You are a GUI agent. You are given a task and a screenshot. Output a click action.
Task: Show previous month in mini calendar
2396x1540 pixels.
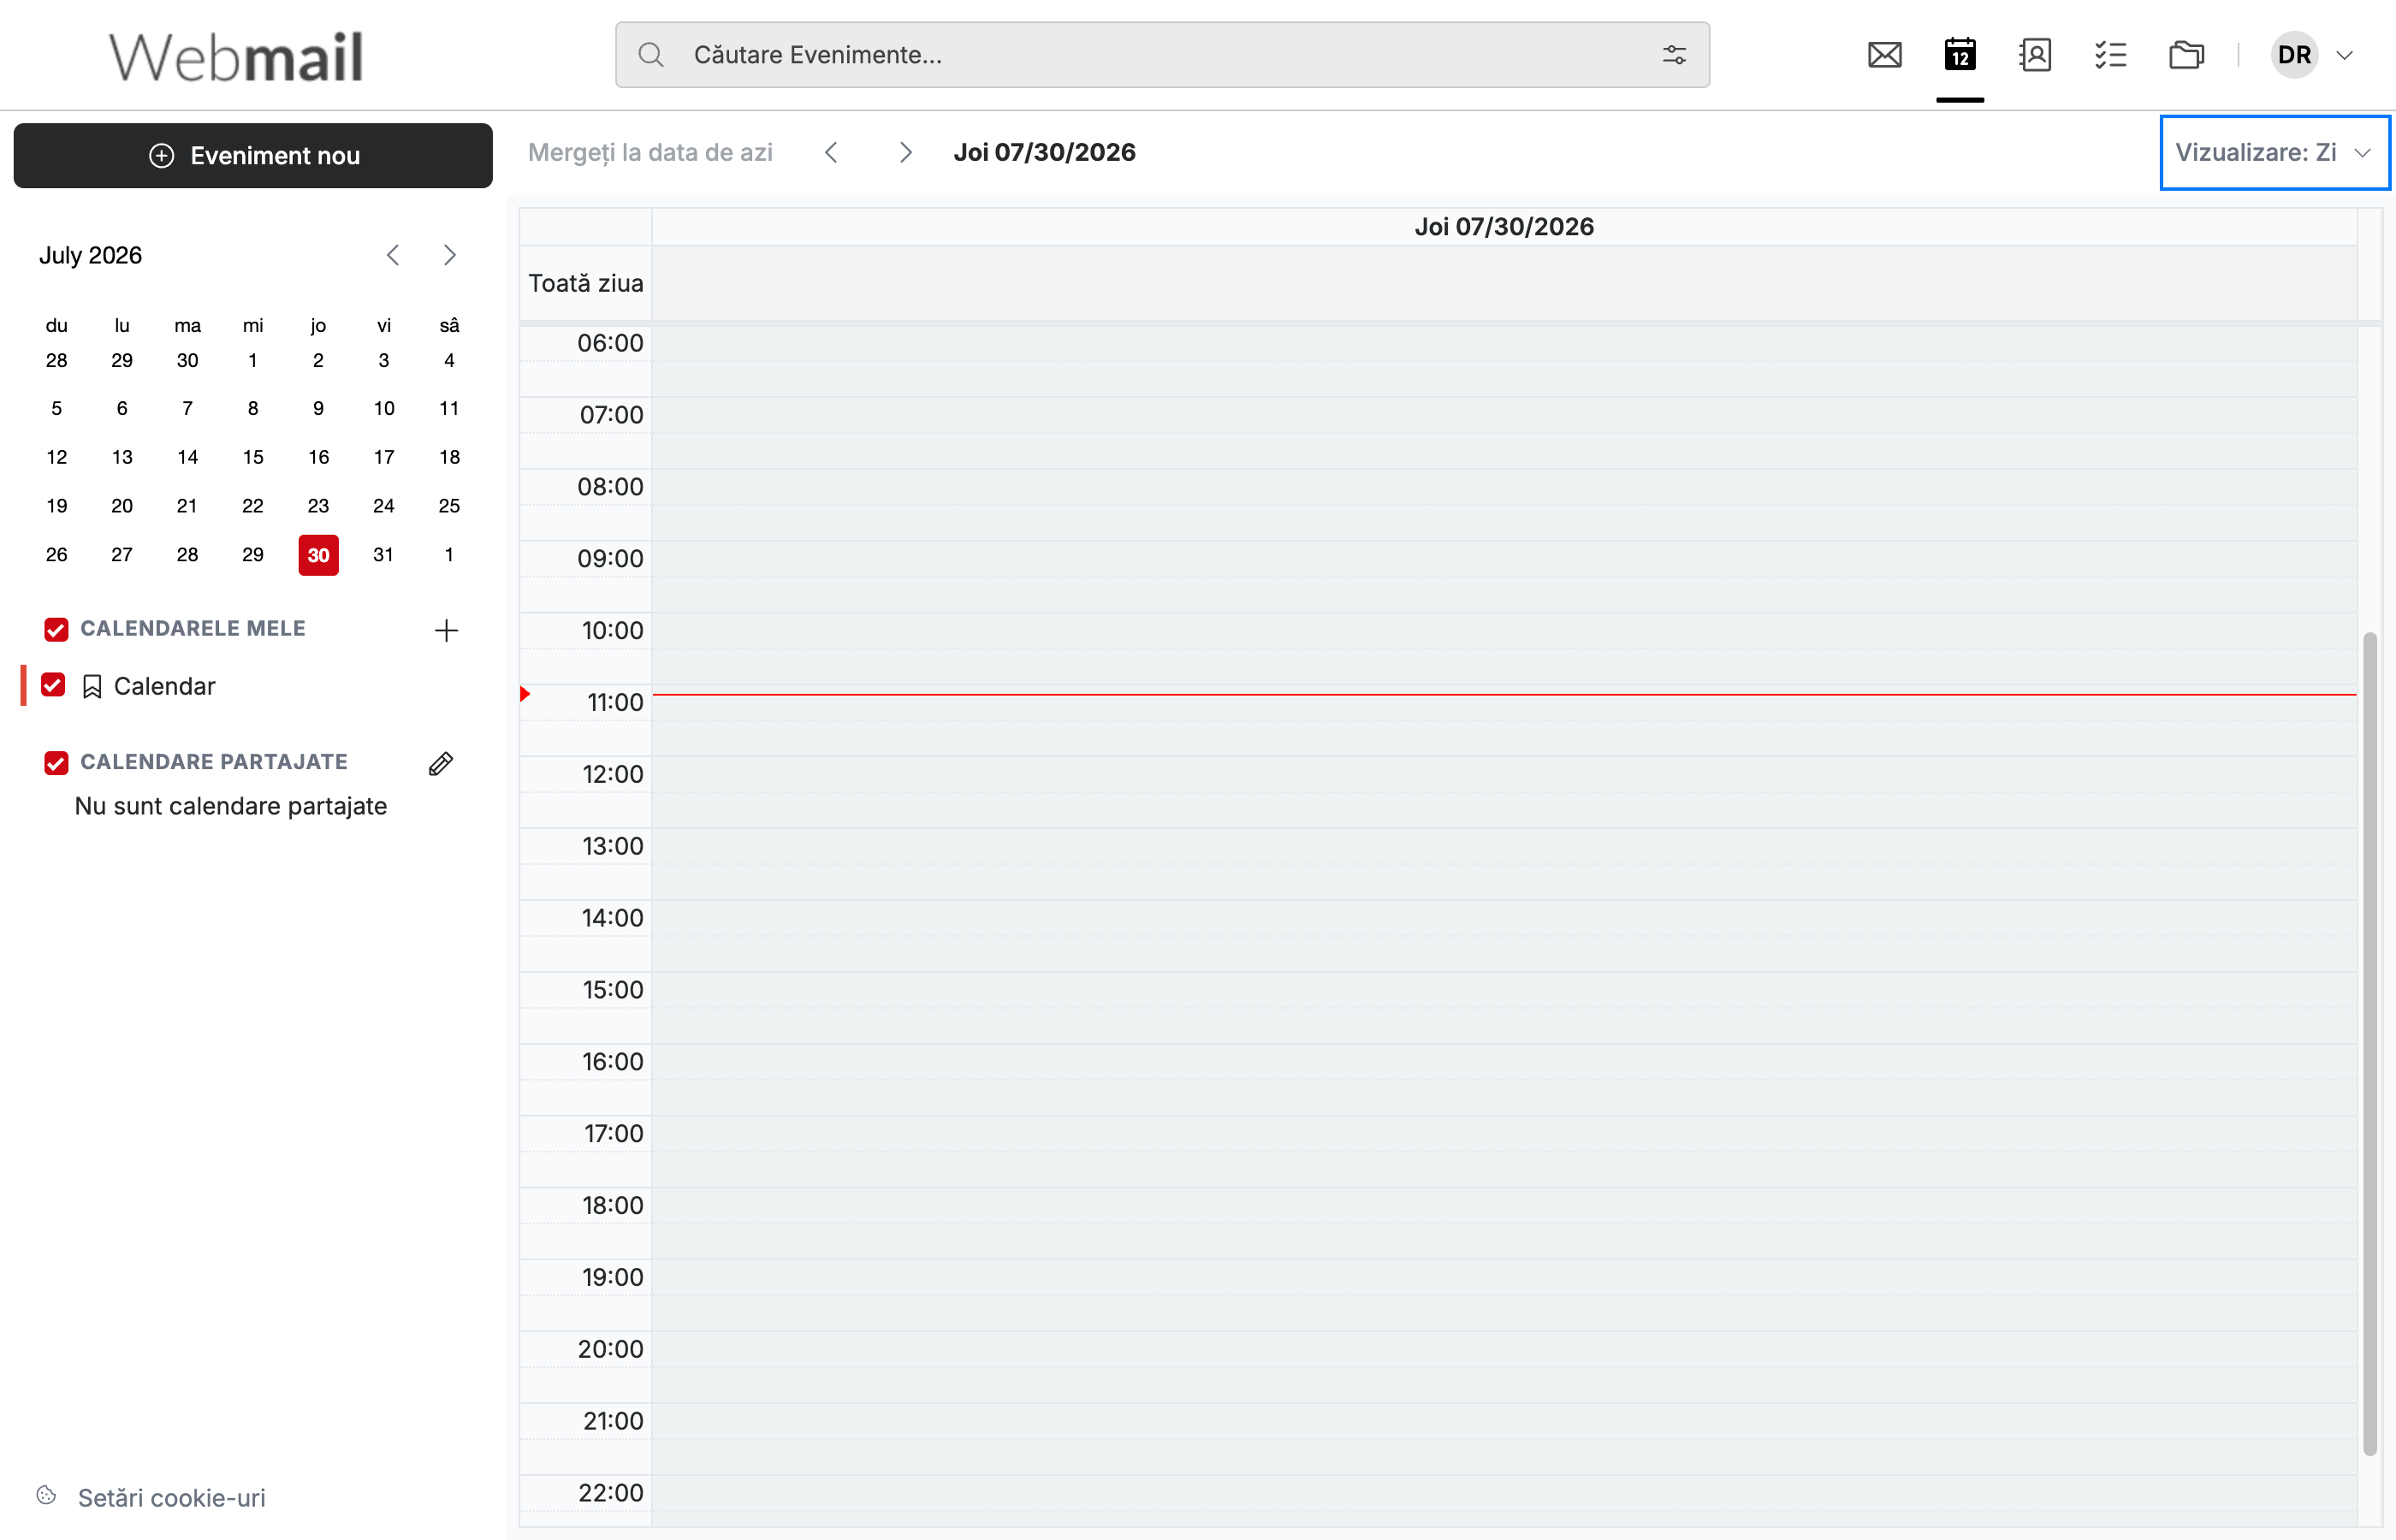393,255
